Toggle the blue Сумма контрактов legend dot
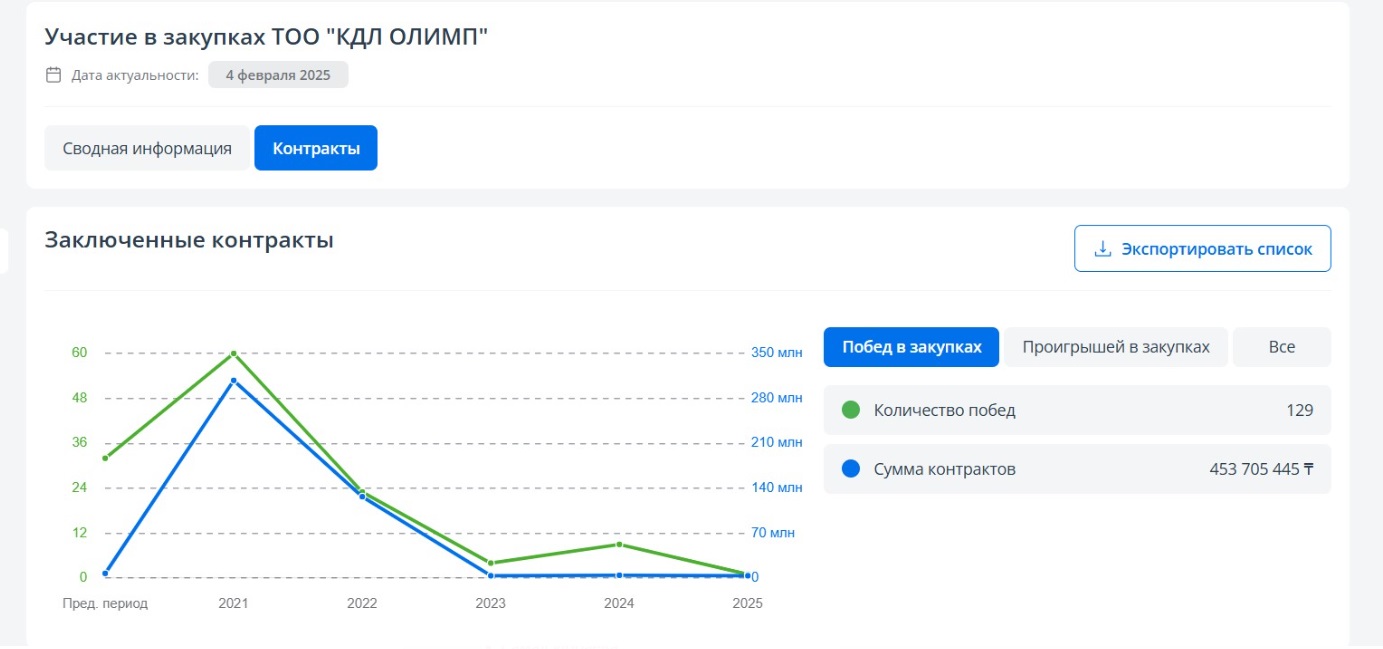1383x649 pixels. tap(851, 468)
